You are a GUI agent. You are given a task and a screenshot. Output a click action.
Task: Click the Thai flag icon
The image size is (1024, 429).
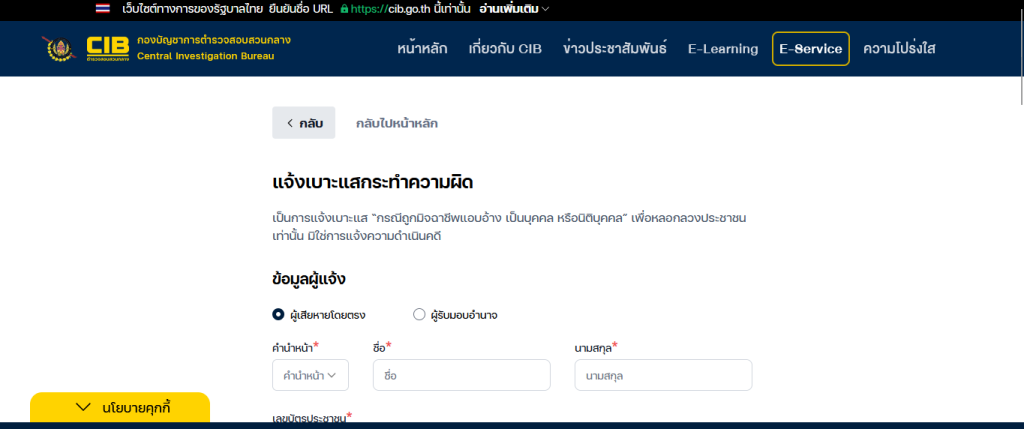tap(102, 9)
